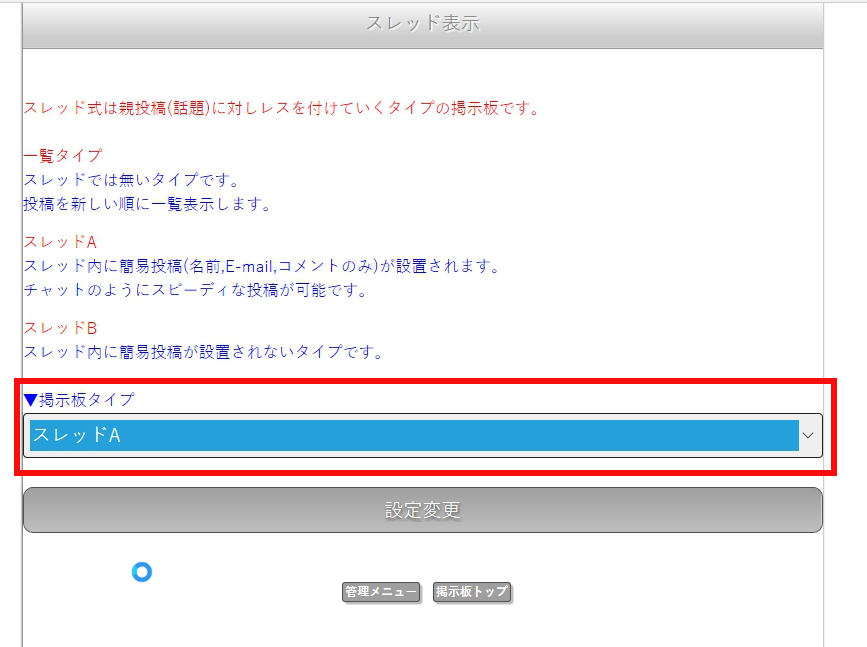
Task: Click the 設定変更 button
Action: [423, 510]
